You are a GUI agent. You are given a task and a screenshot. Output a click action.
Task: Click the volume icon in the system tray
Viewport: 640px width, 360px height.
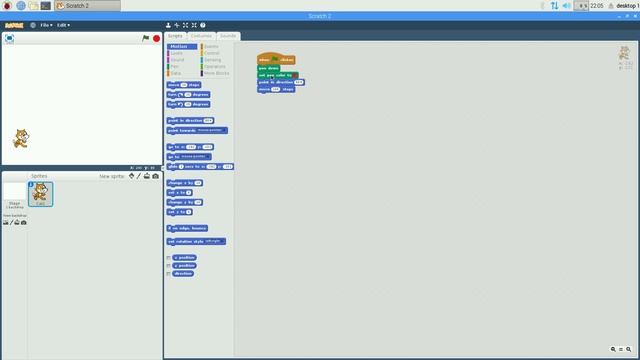(x=567, y=5)
